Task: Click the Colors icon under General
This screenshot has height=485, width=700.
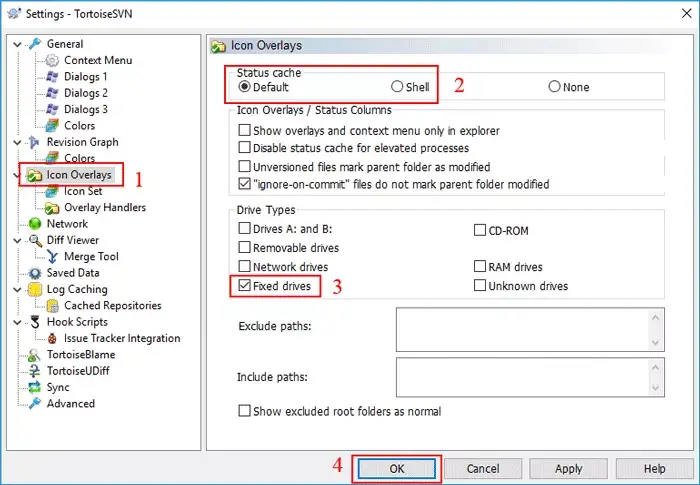Action: (52, 125)
